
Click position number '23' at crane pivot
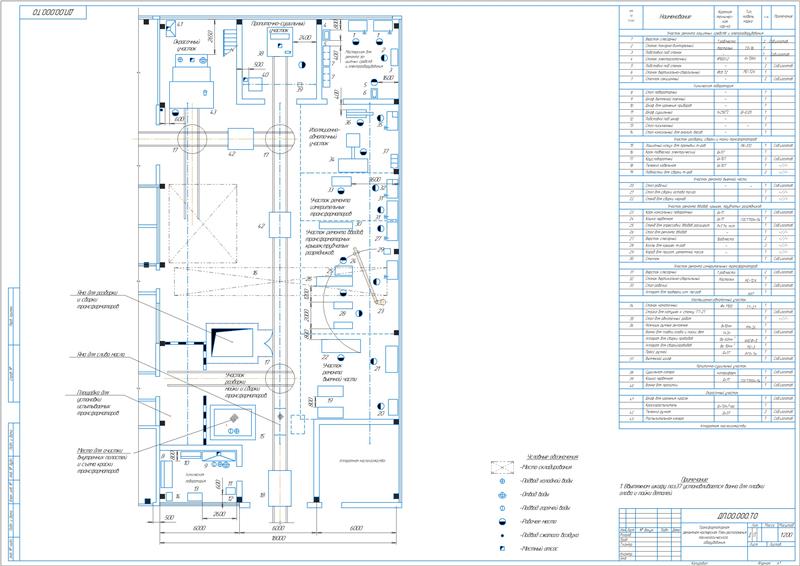coord(381,310)
